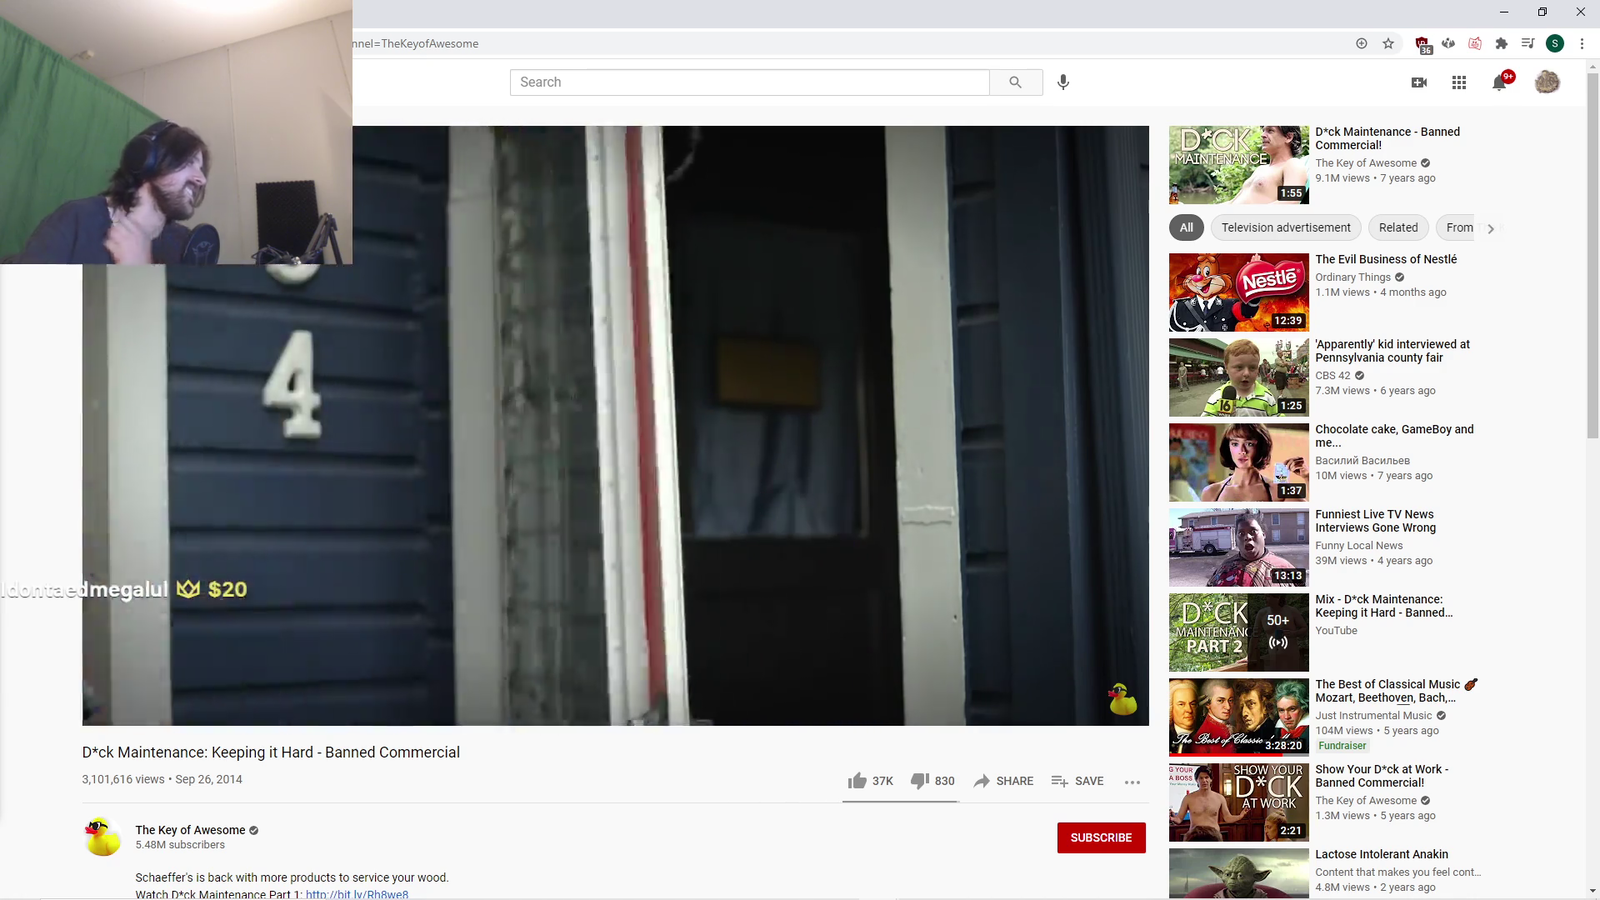The height and width of the screenshot is (900, 1600).
Task: Select the Television advertisement chip
Action: click(1286, 228)
